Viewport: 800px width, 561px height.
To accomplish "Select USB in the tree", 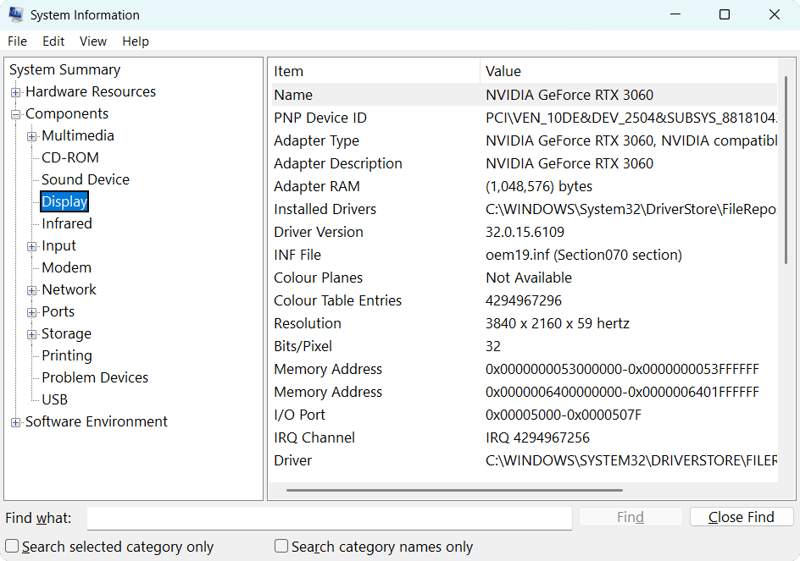I will click(55, 399).
